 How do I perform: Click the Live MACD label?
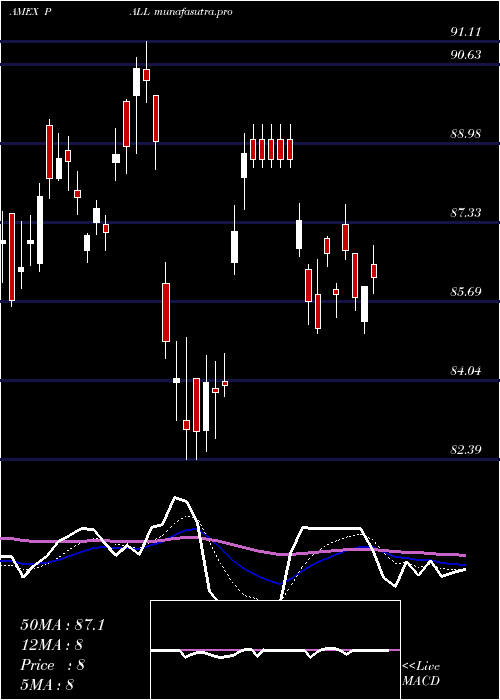421,674
